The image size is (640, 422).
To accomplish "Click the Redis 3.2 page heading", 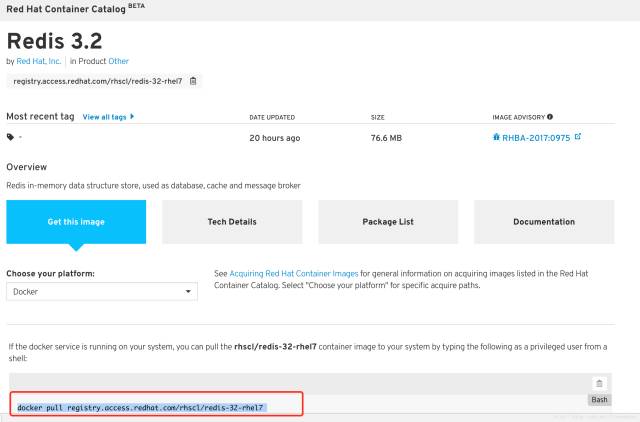I will tap(55, 41).
